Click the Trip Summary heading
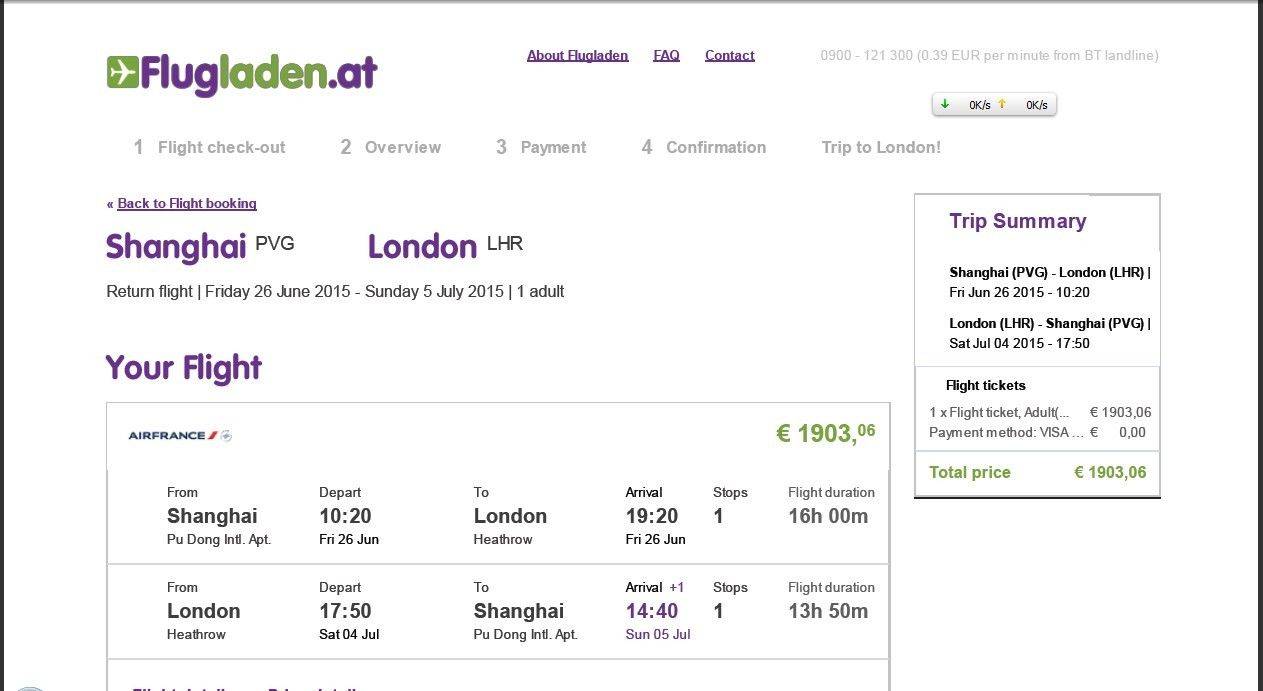The height and width of the screenshot is (691, 1263). tap(1017, 221)
